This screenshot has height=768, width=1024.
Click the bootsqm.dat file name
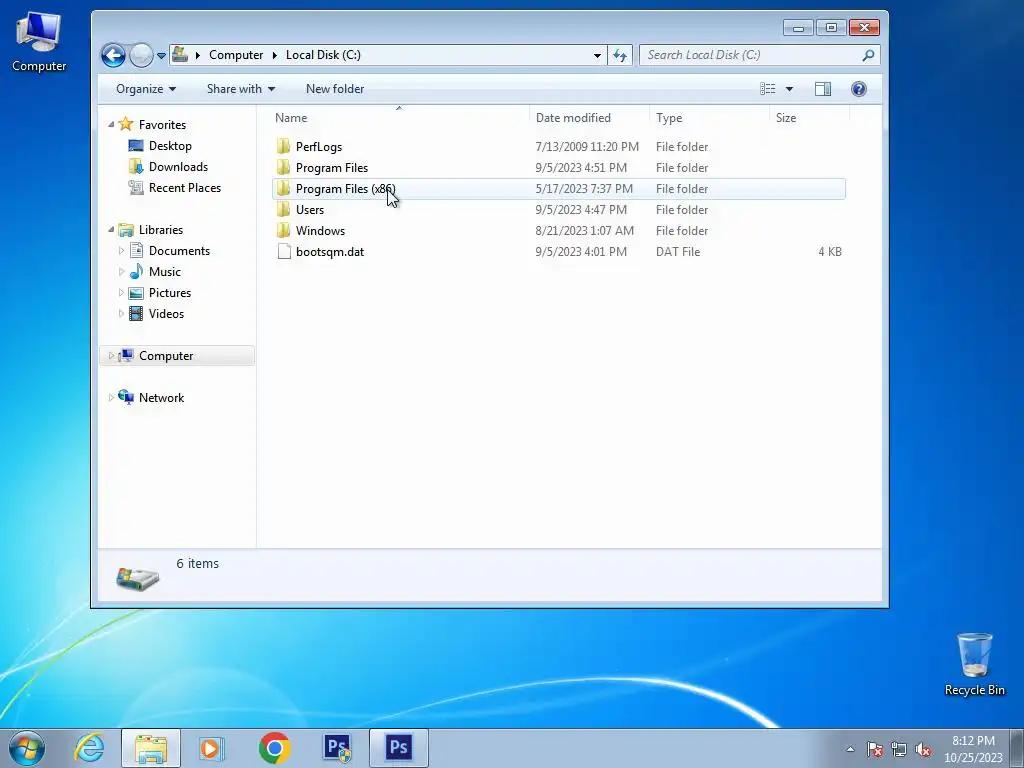click(x=330, y=251)
